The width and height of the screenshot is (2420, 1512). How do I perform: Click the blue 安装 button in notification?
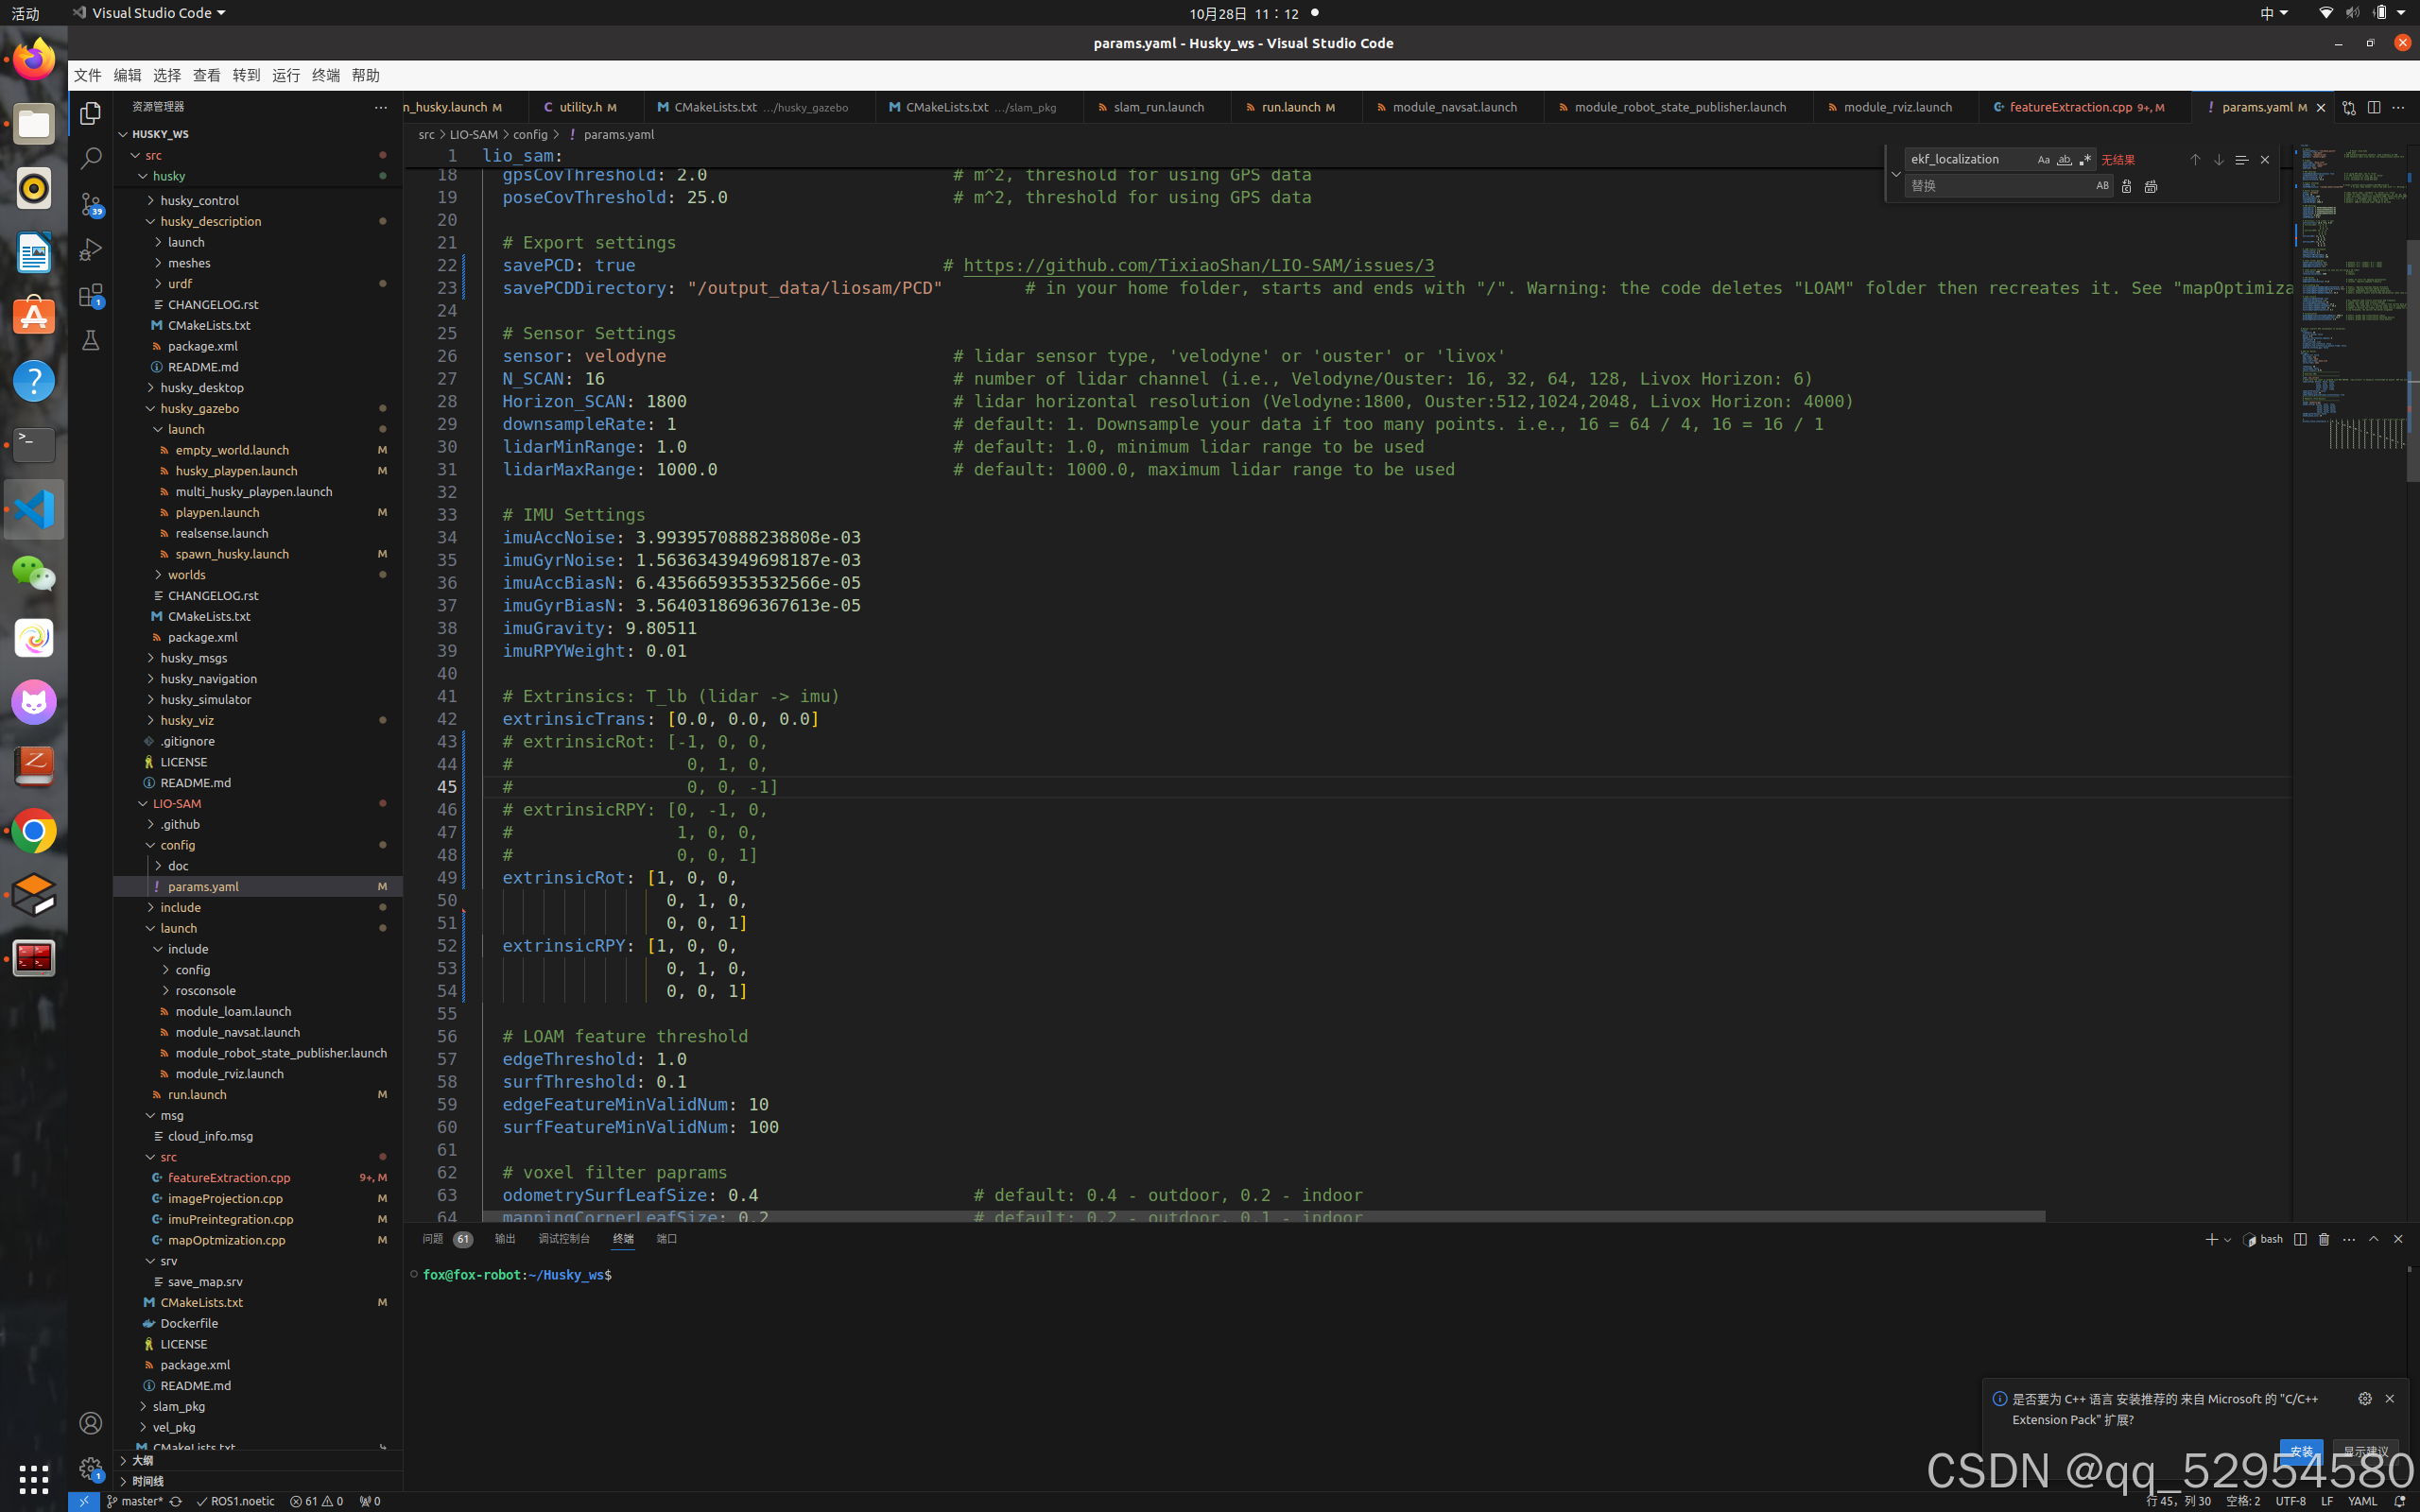click(x=2300, y=1450)
